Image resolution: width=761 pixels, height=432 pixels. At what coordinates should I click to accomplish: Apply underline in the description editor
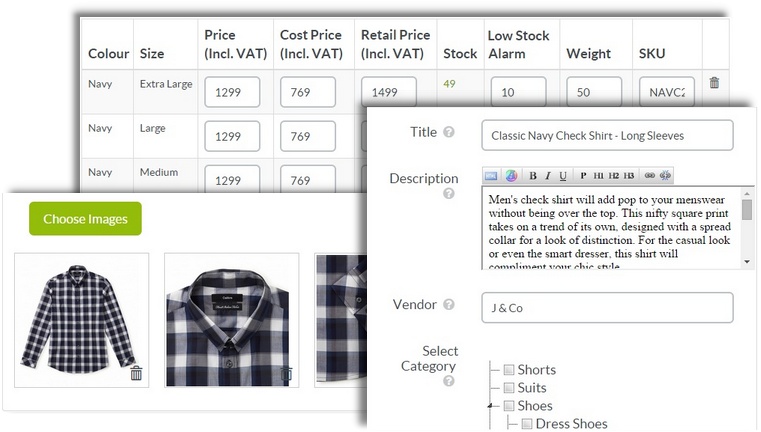(x=563, y=176)
